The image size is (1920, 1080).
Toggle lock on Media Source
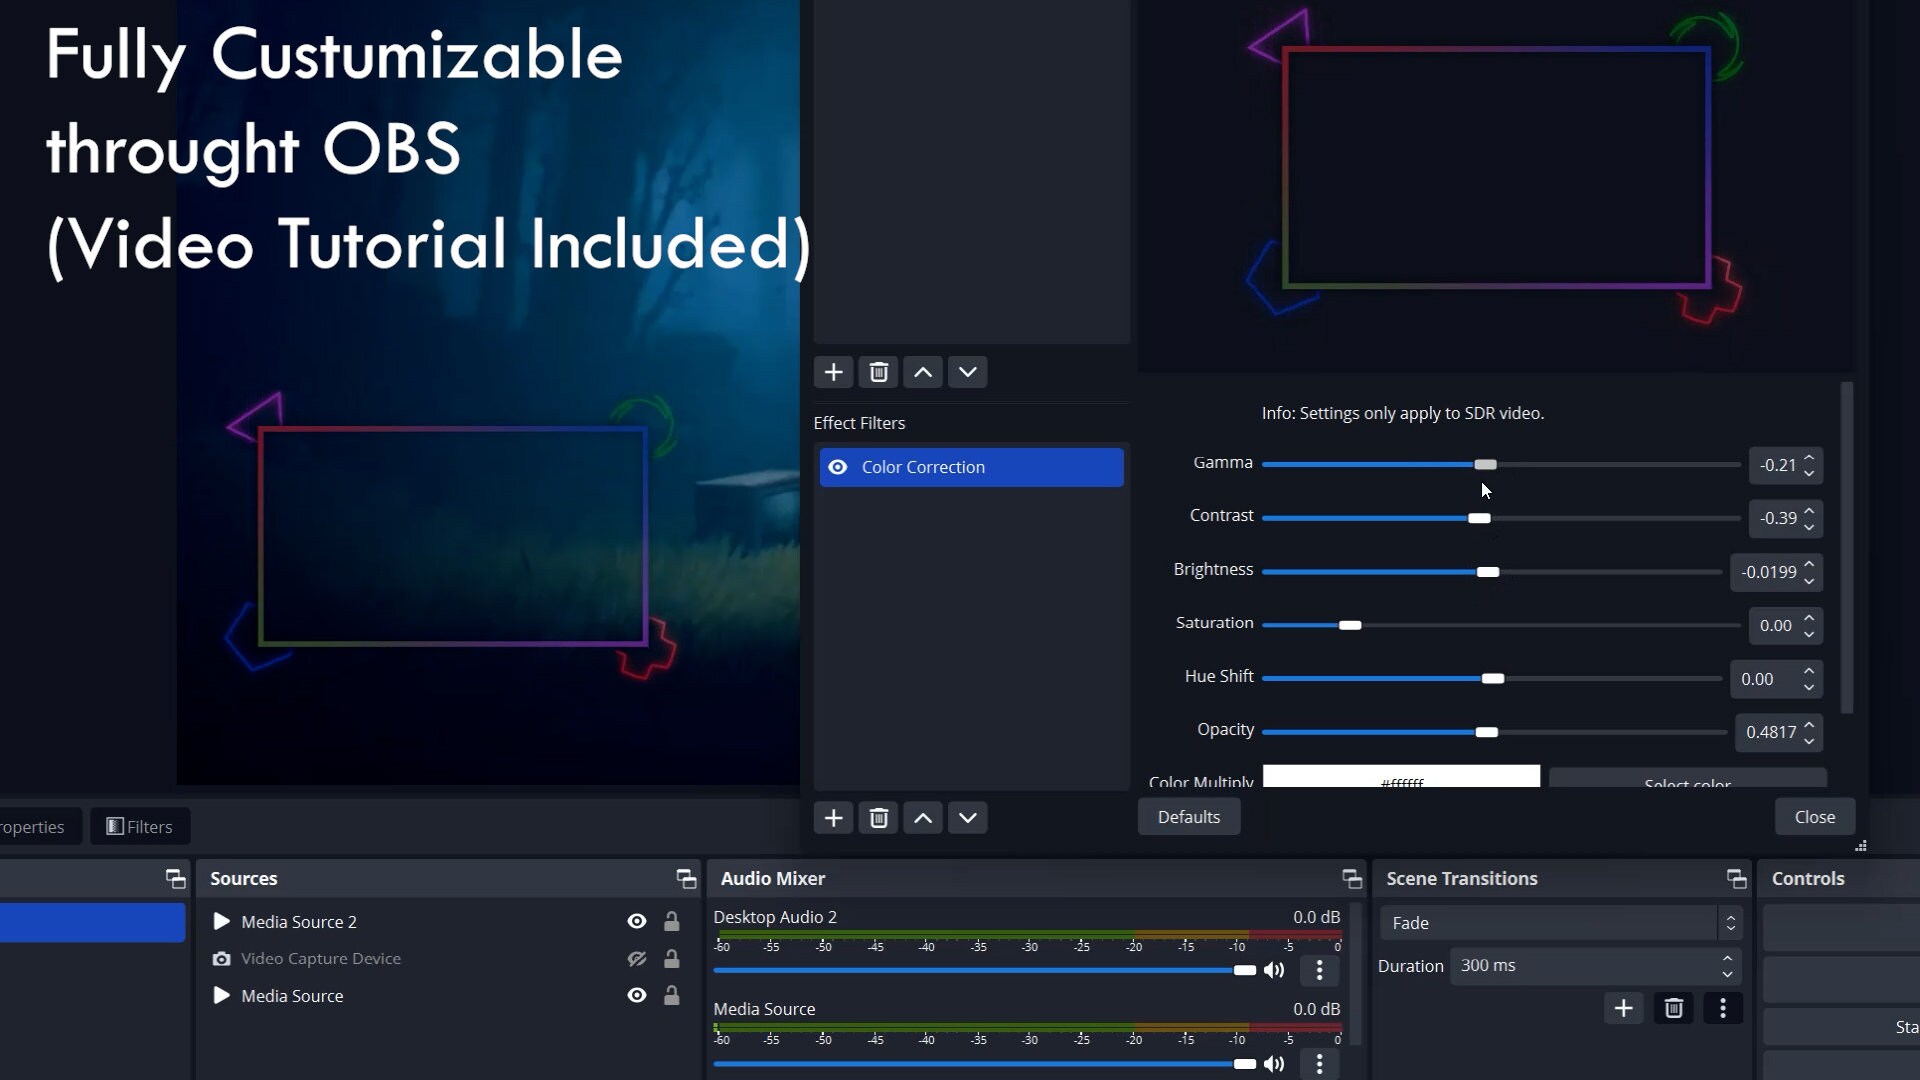click(x=672, y=995)
